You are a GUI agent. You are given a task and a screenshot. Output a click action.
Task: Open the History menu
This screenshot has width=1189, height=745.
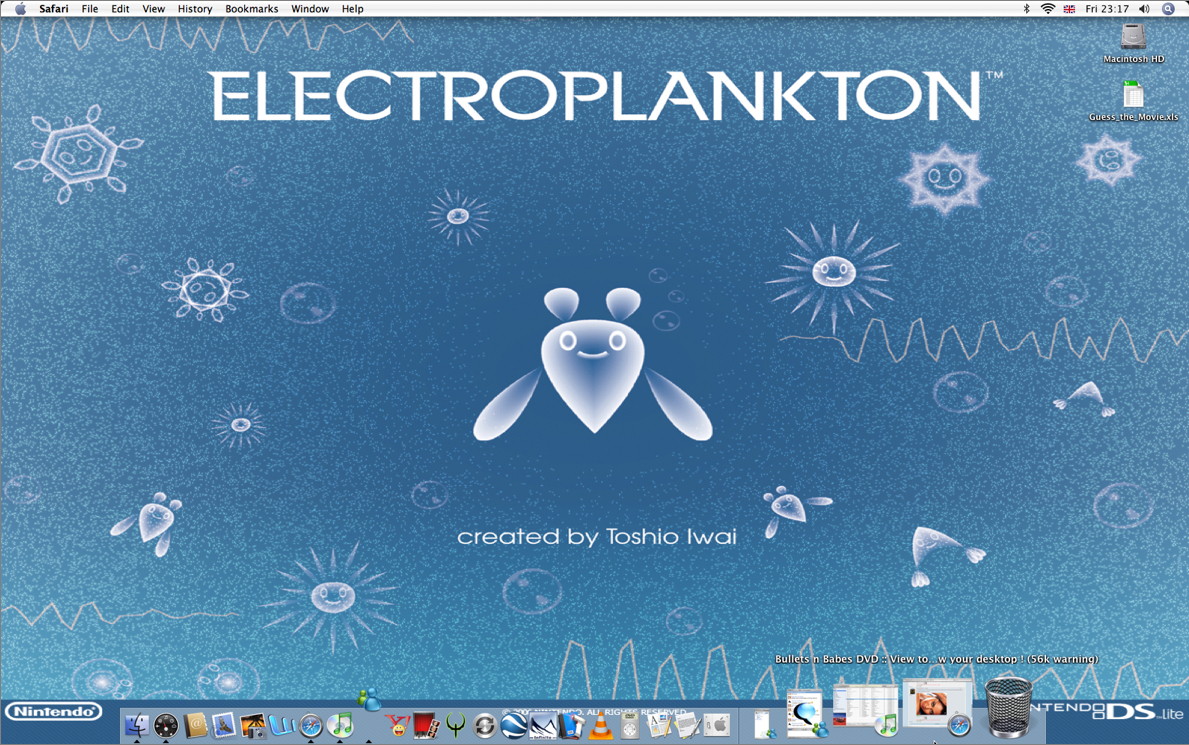click(x=195, y=9)
